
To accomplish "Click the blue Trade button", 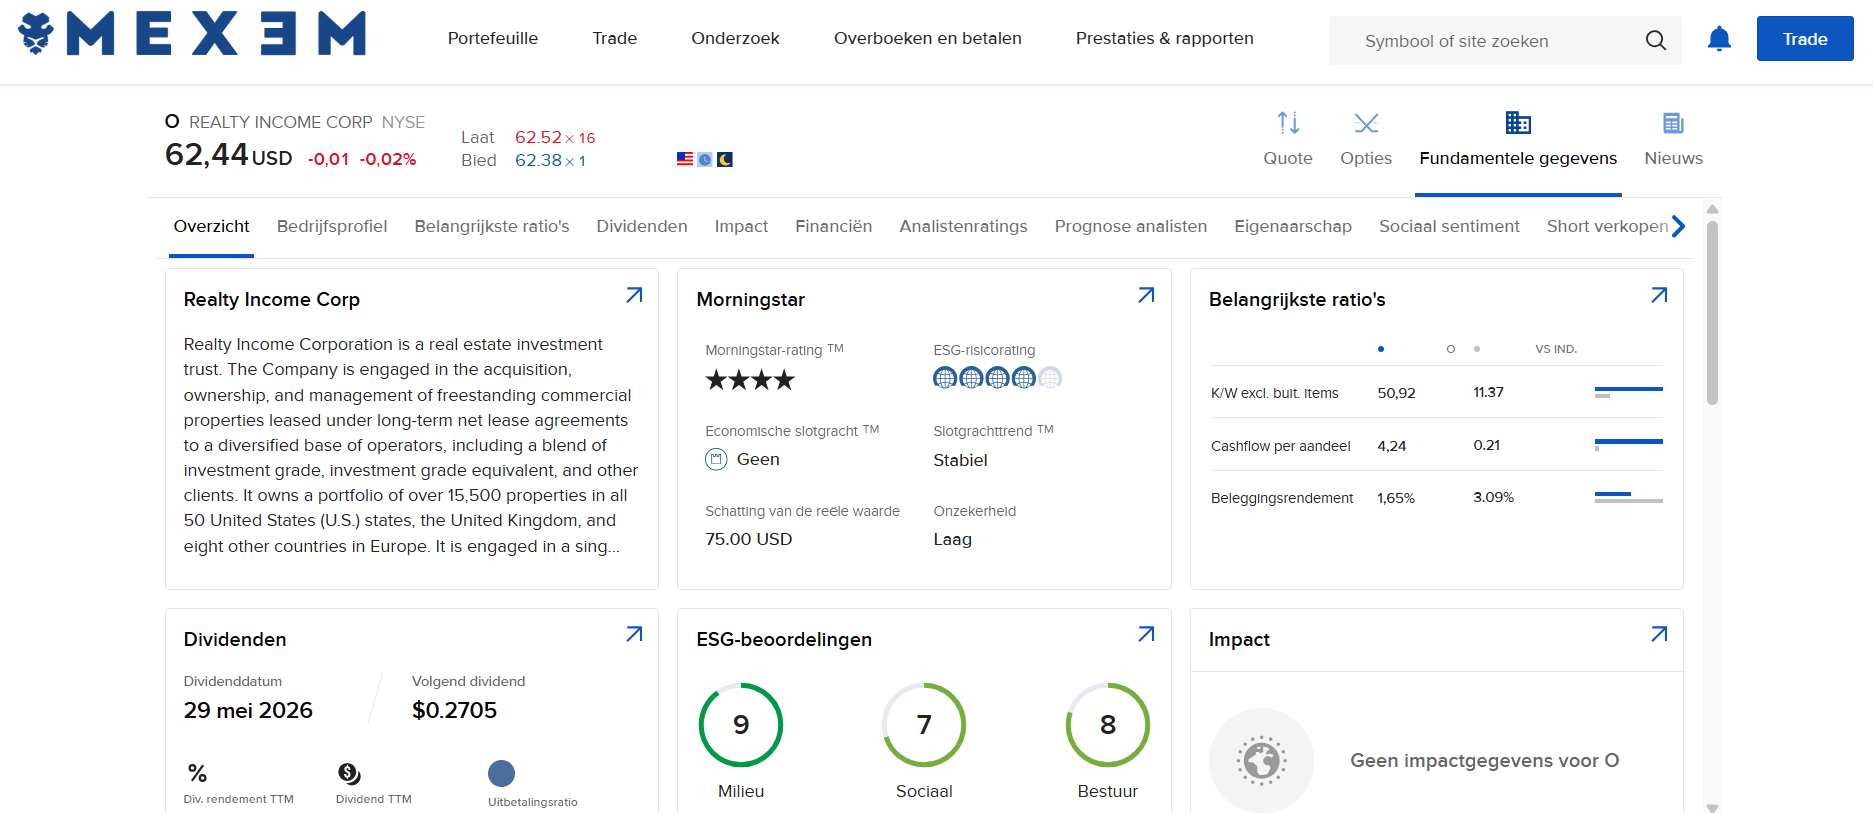I will coord(1805,39).
